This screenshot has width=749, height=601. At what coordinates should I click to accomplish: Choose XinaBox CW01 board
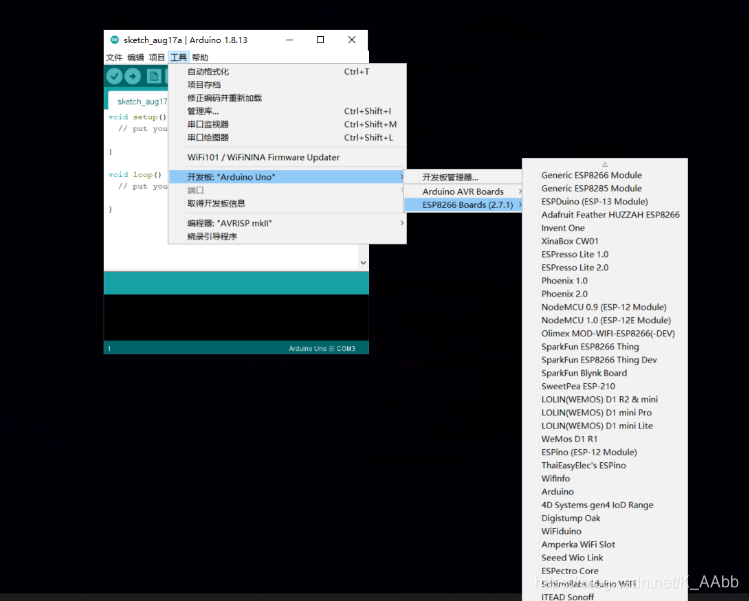coord(605,241)
